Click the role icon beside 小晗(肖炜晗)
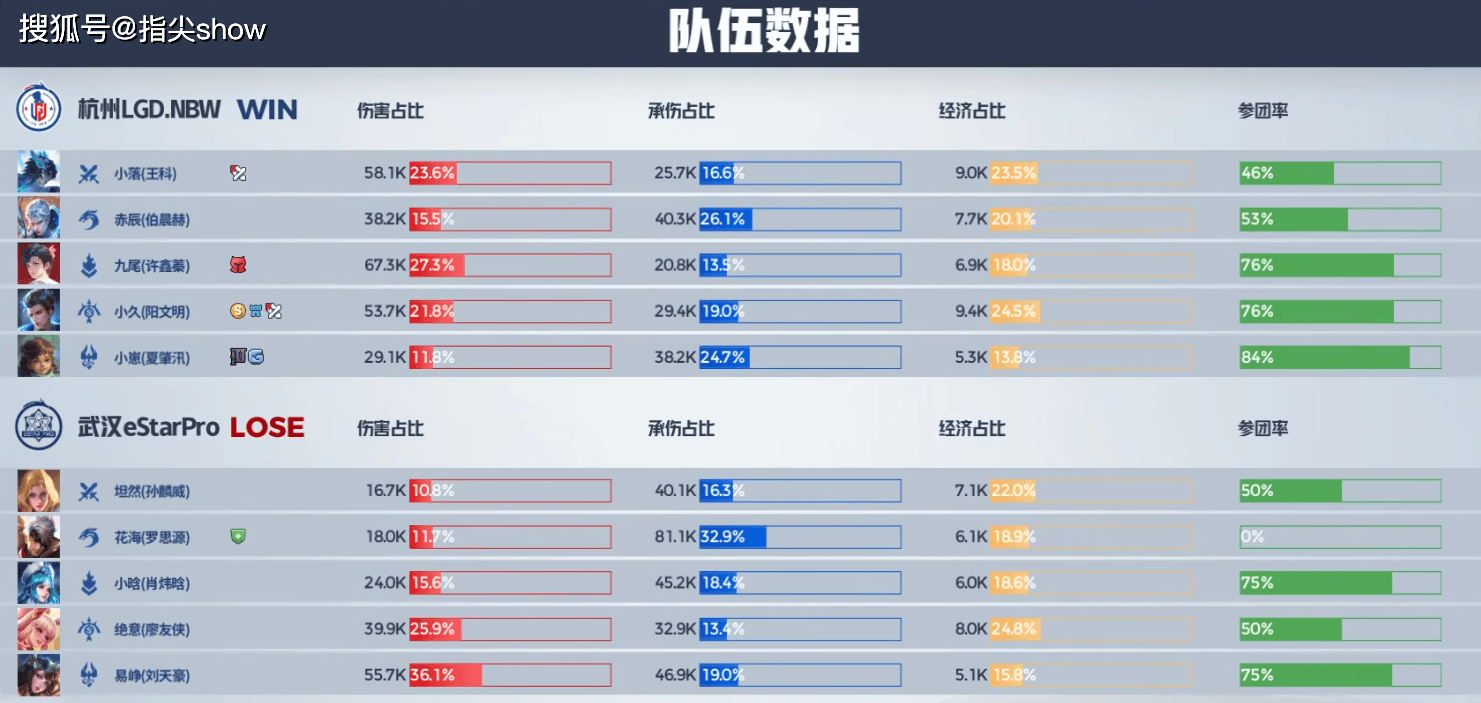The width and height of the screenshot is (1481, 703). pos(89,583)
